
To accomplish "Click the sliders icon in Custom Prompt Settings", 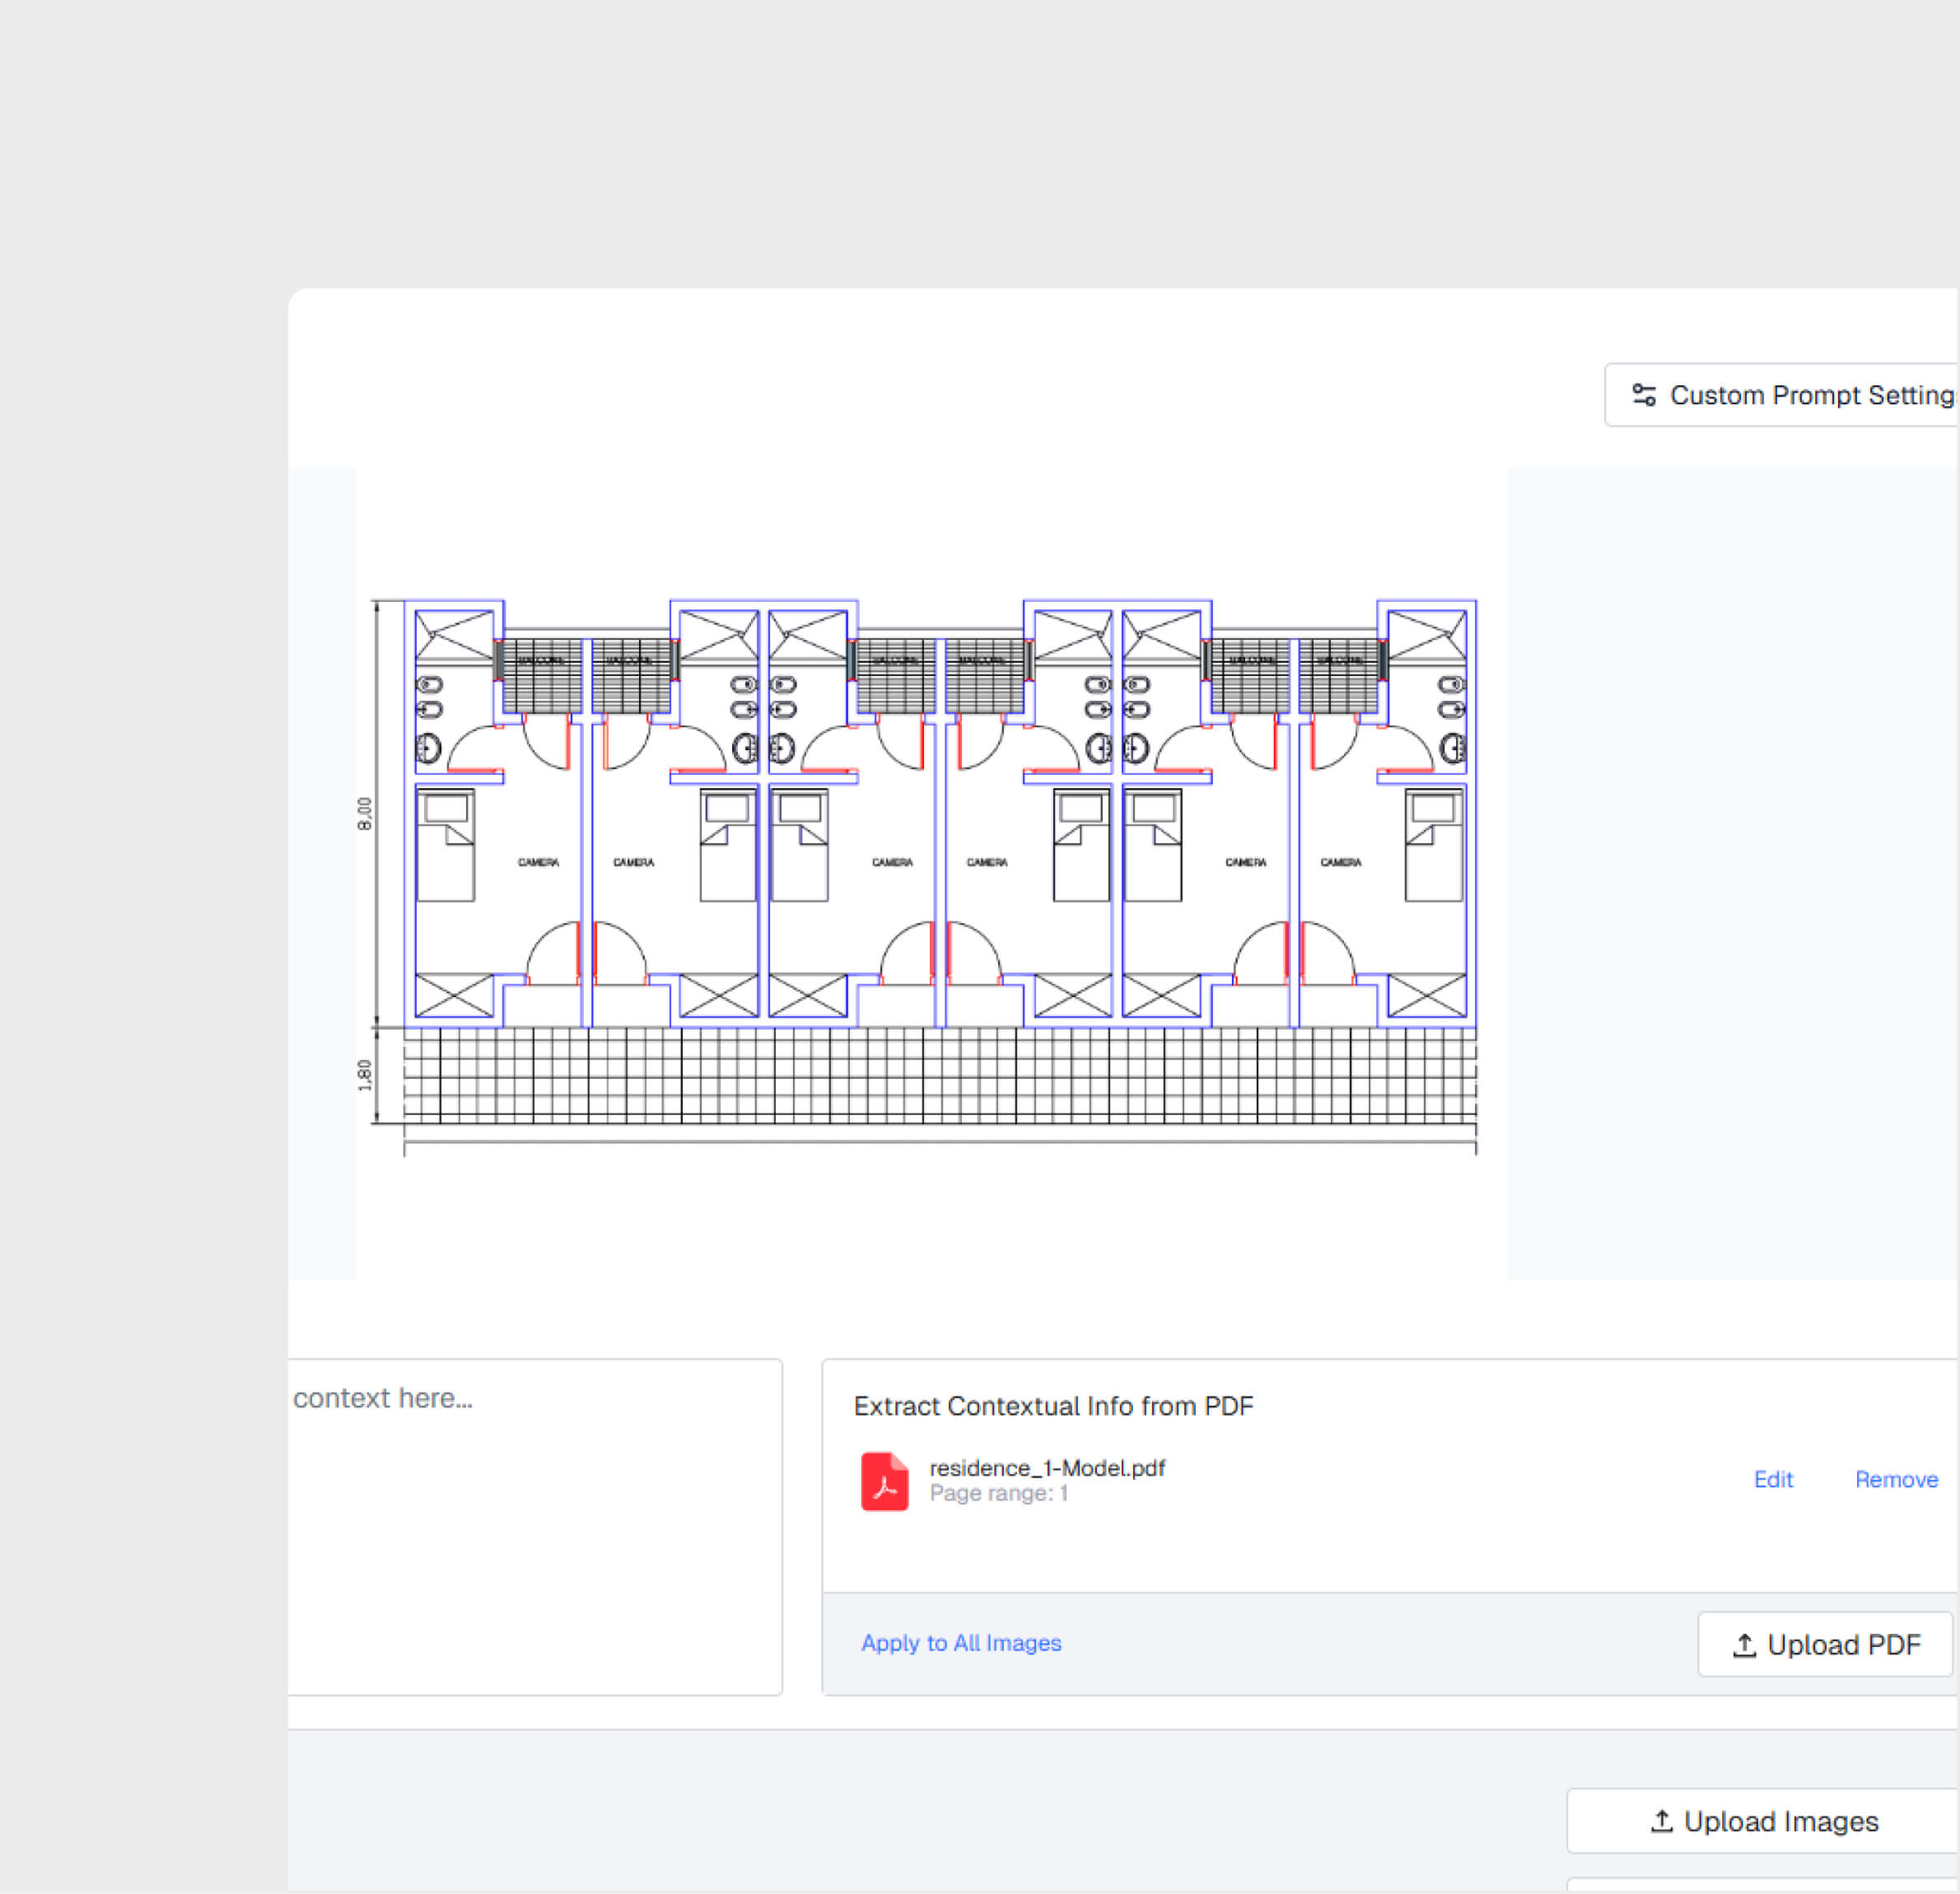I will [1643, 394].
